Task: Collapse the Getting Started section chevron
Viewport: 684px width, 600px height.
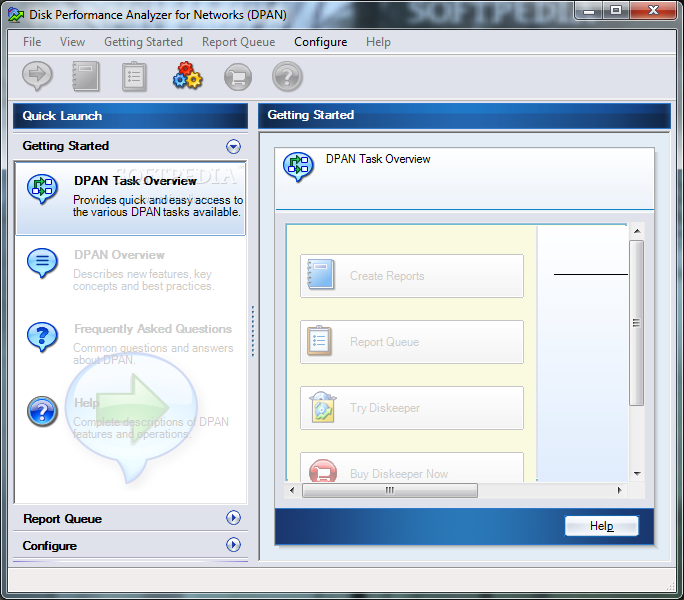Action: (233, 146)
